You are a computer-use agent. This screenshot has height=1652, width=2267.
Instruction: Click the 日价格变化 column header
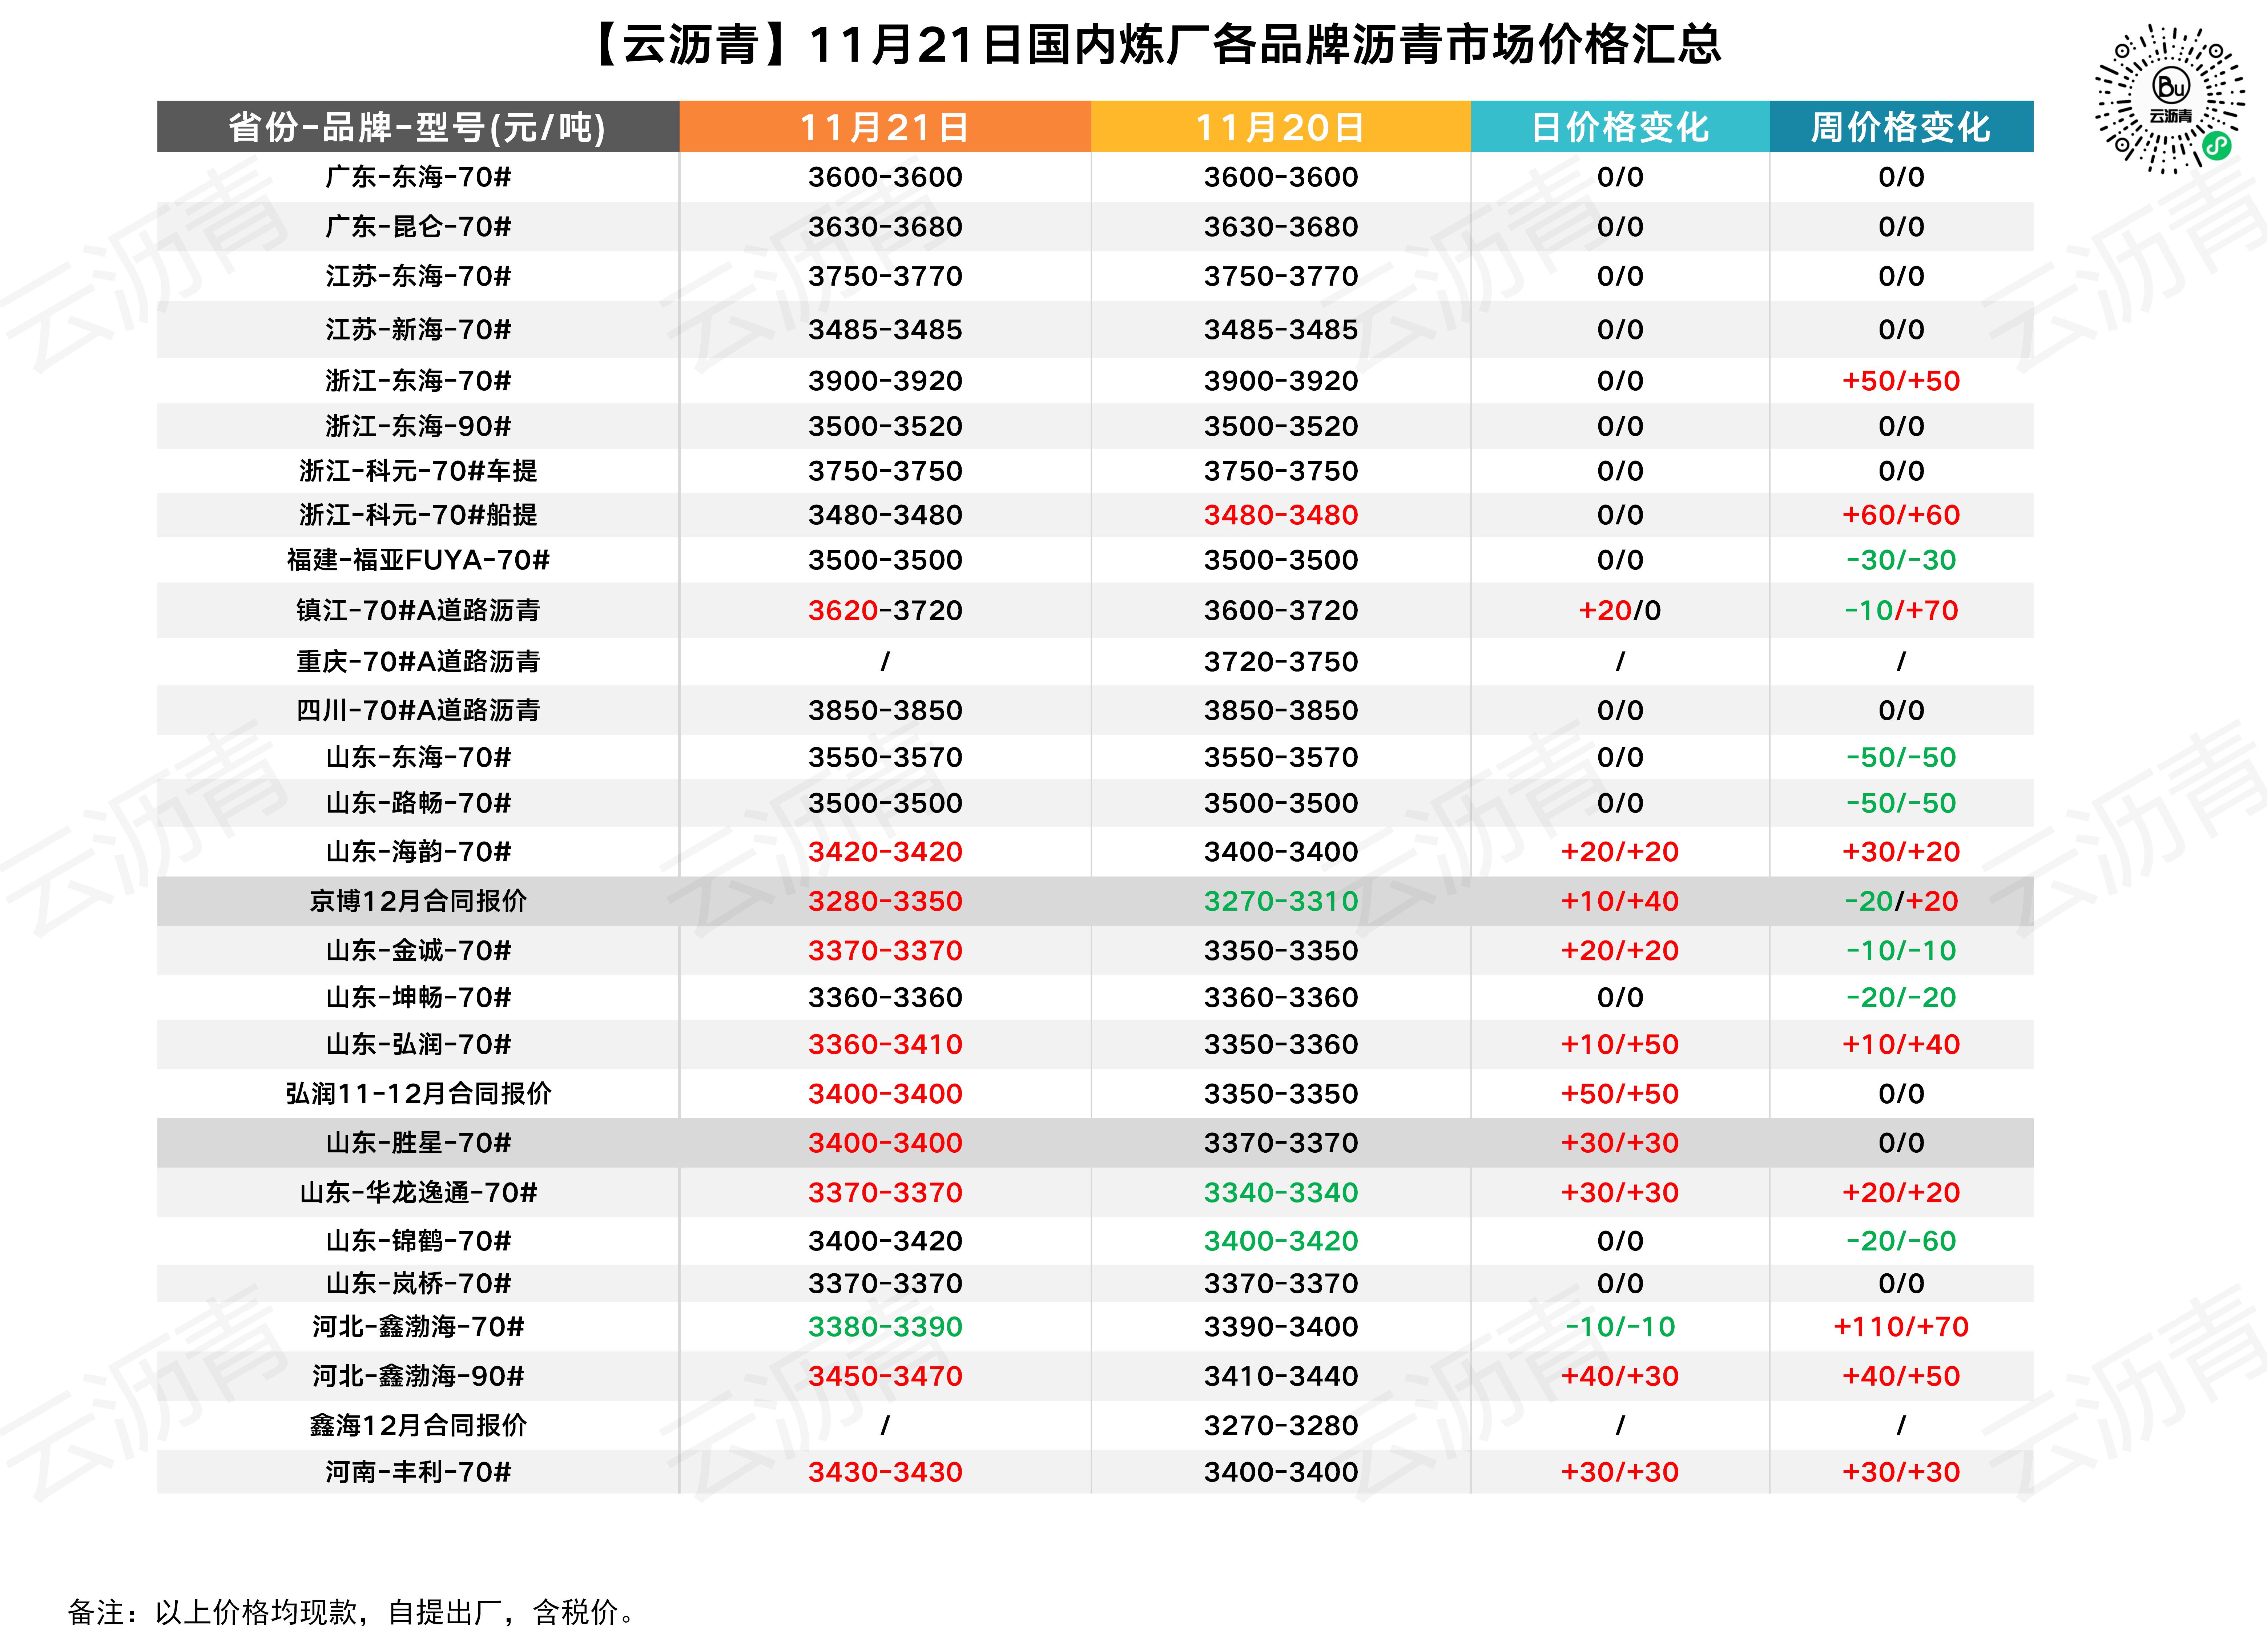click(1620, 127)
